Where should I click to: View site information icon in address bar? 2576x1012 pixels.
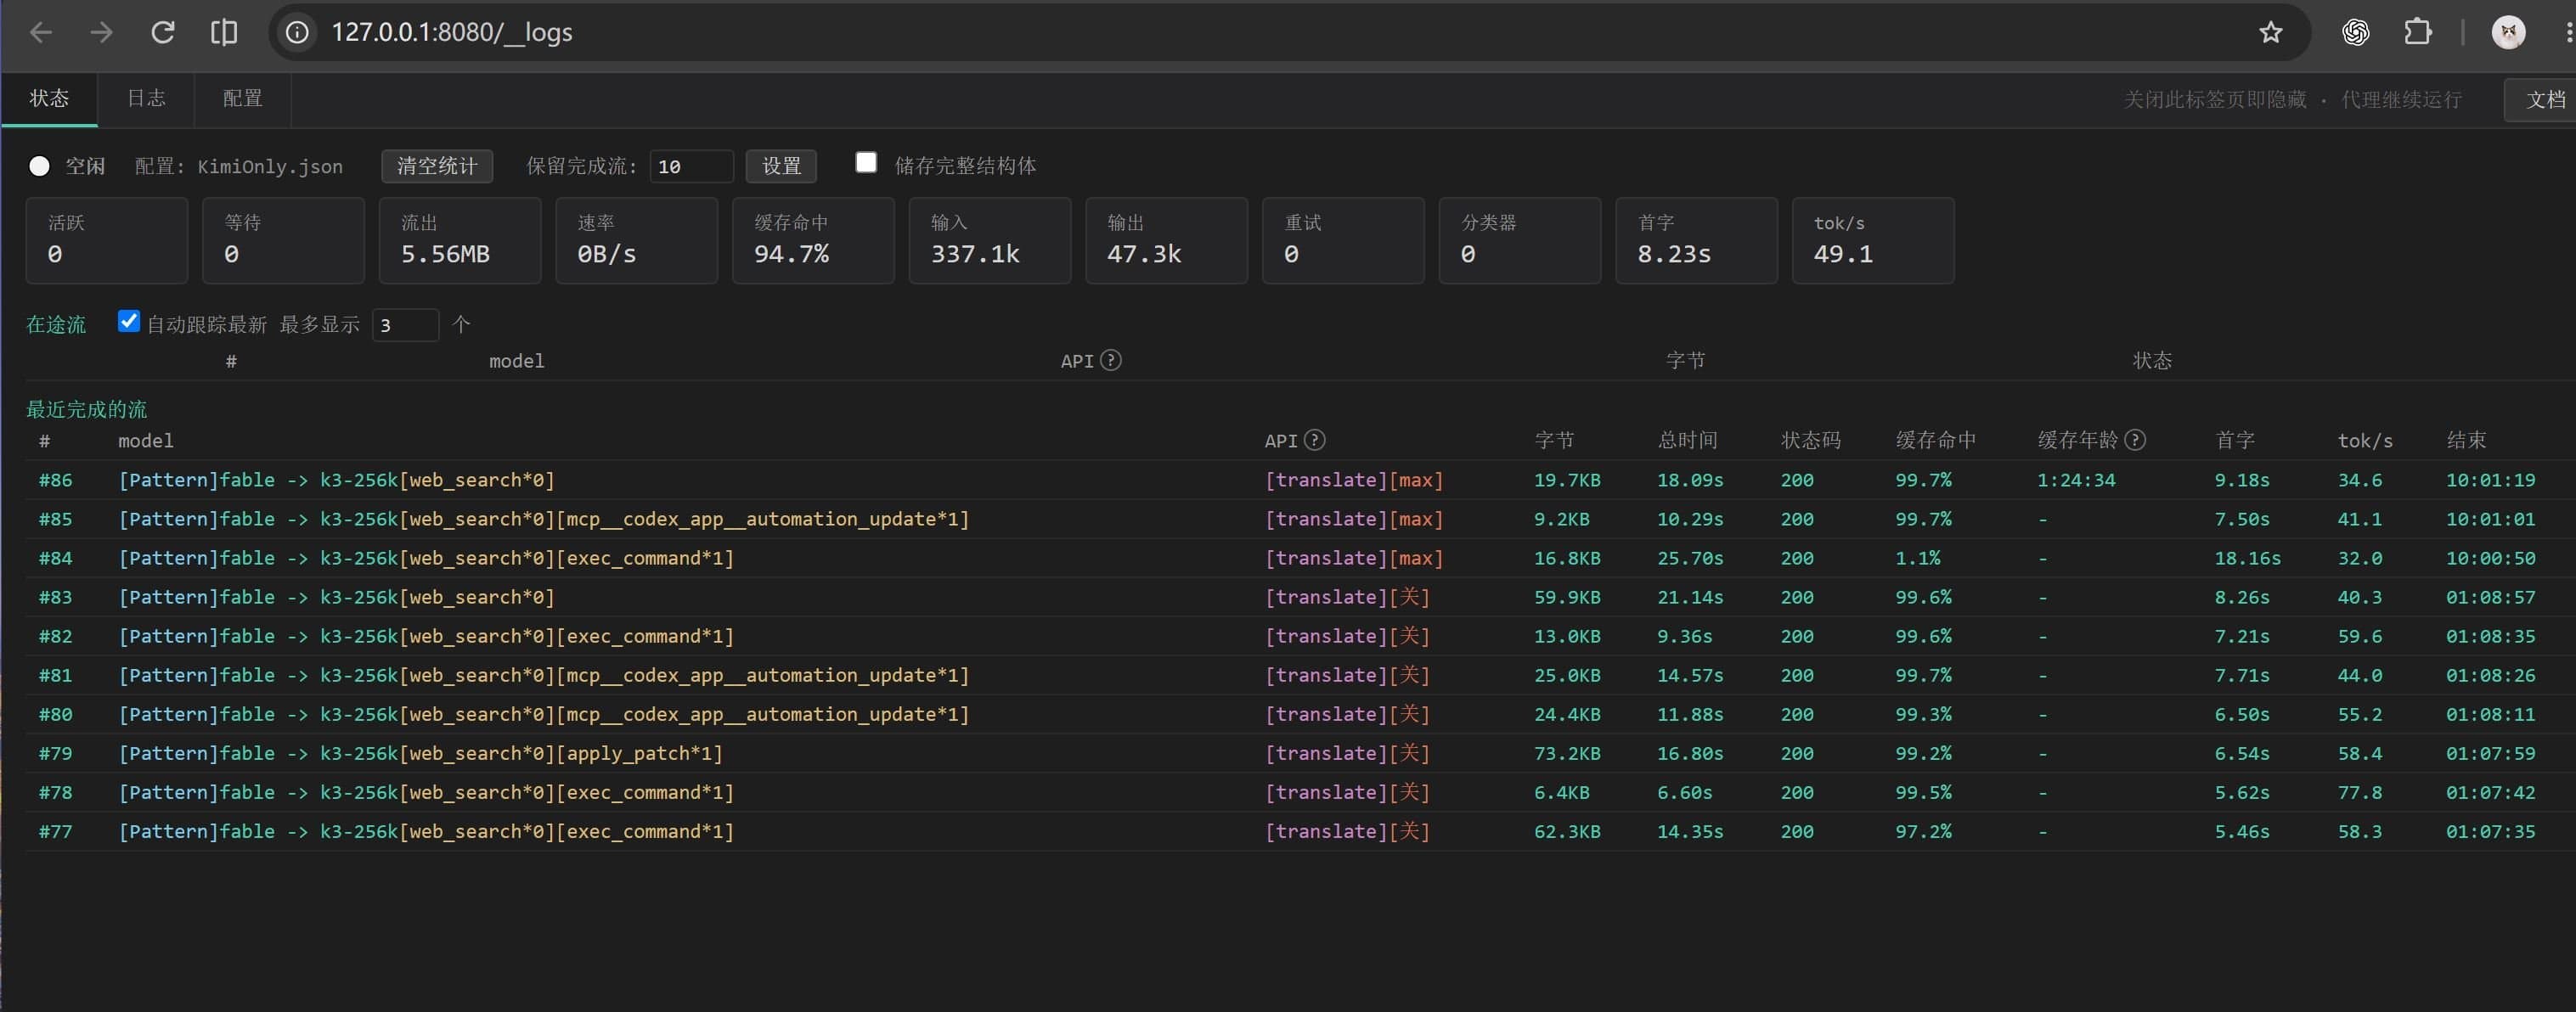pos(297,32)
